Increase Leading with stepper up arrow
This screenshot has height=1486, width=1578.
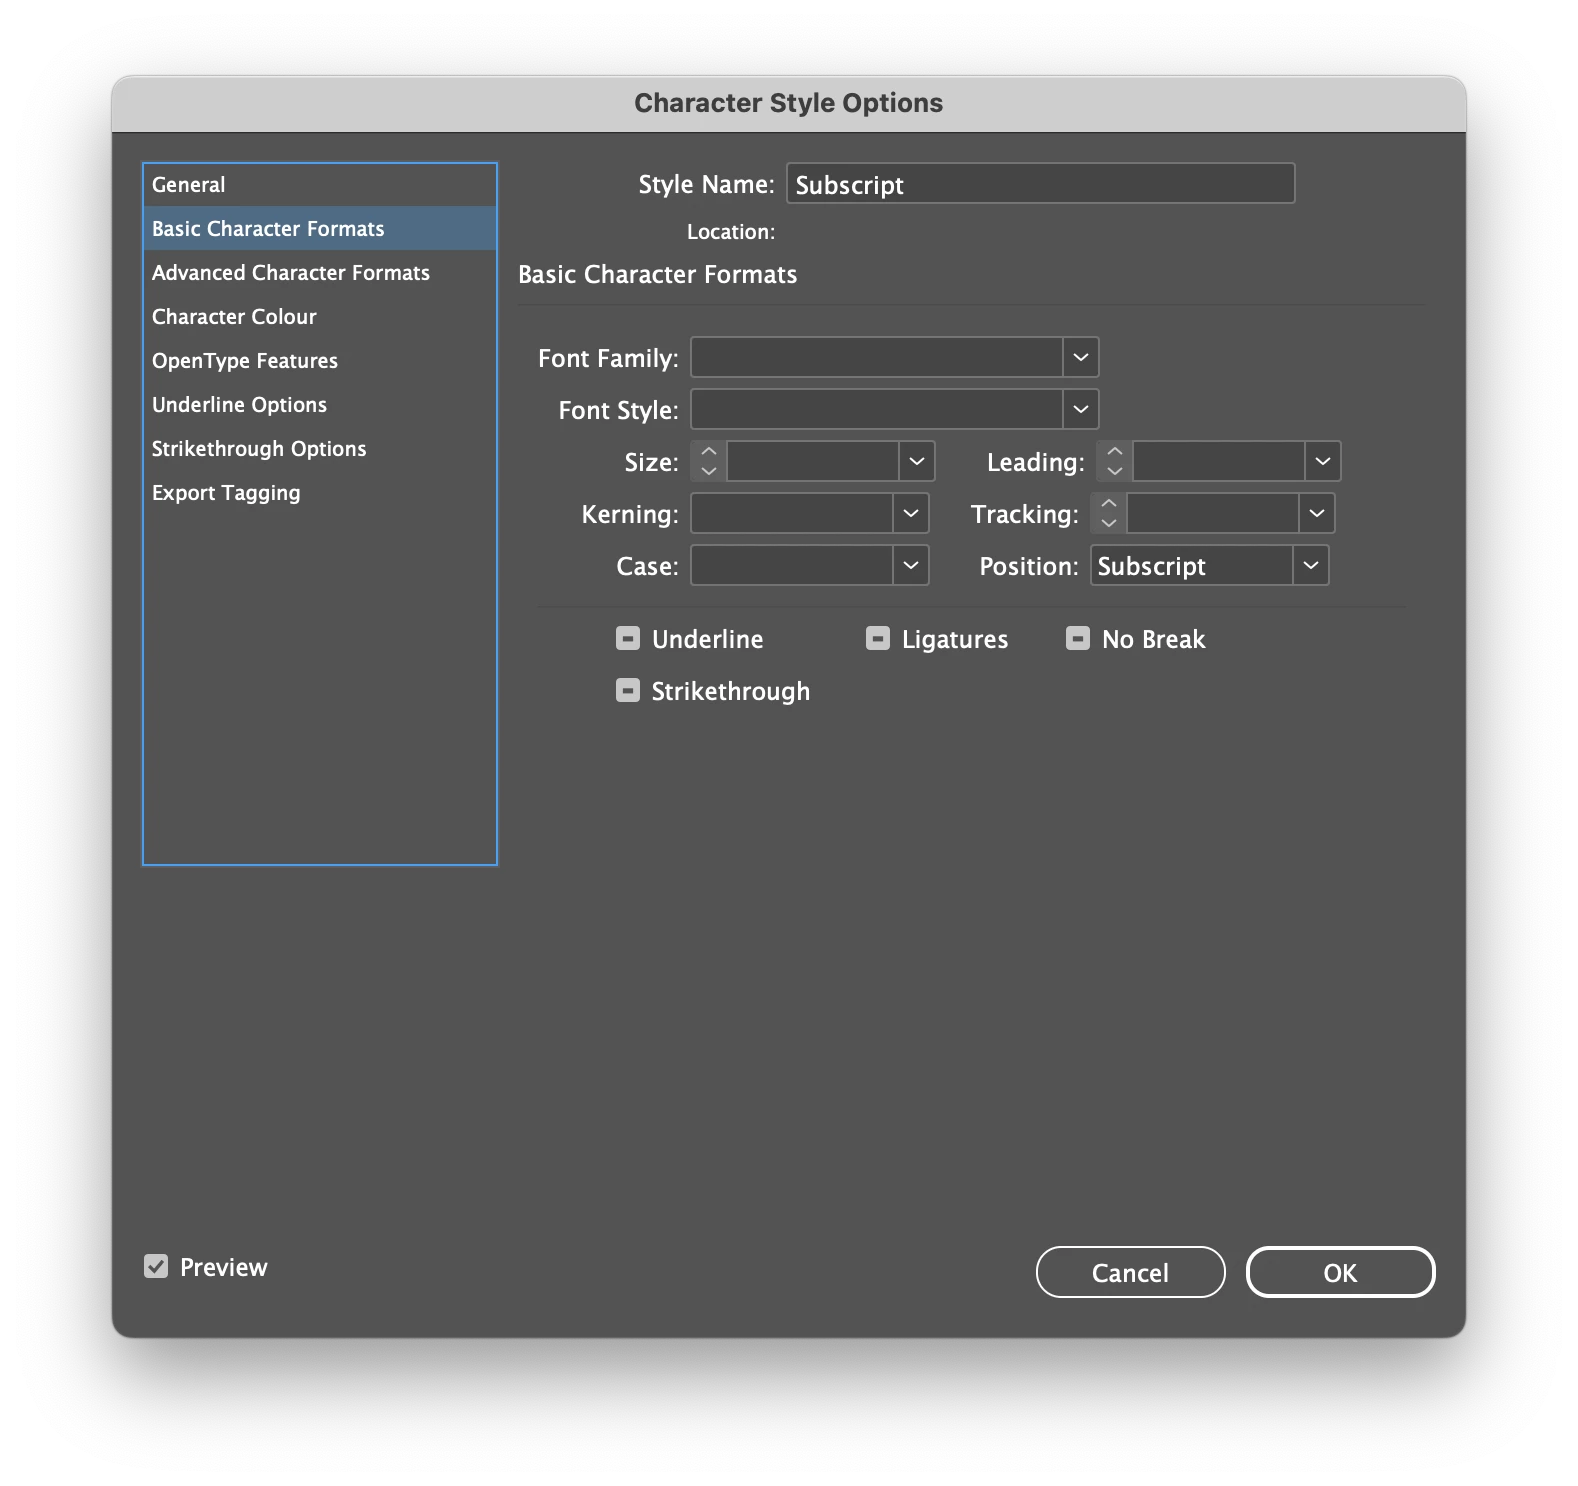(x=1115, y=451)
